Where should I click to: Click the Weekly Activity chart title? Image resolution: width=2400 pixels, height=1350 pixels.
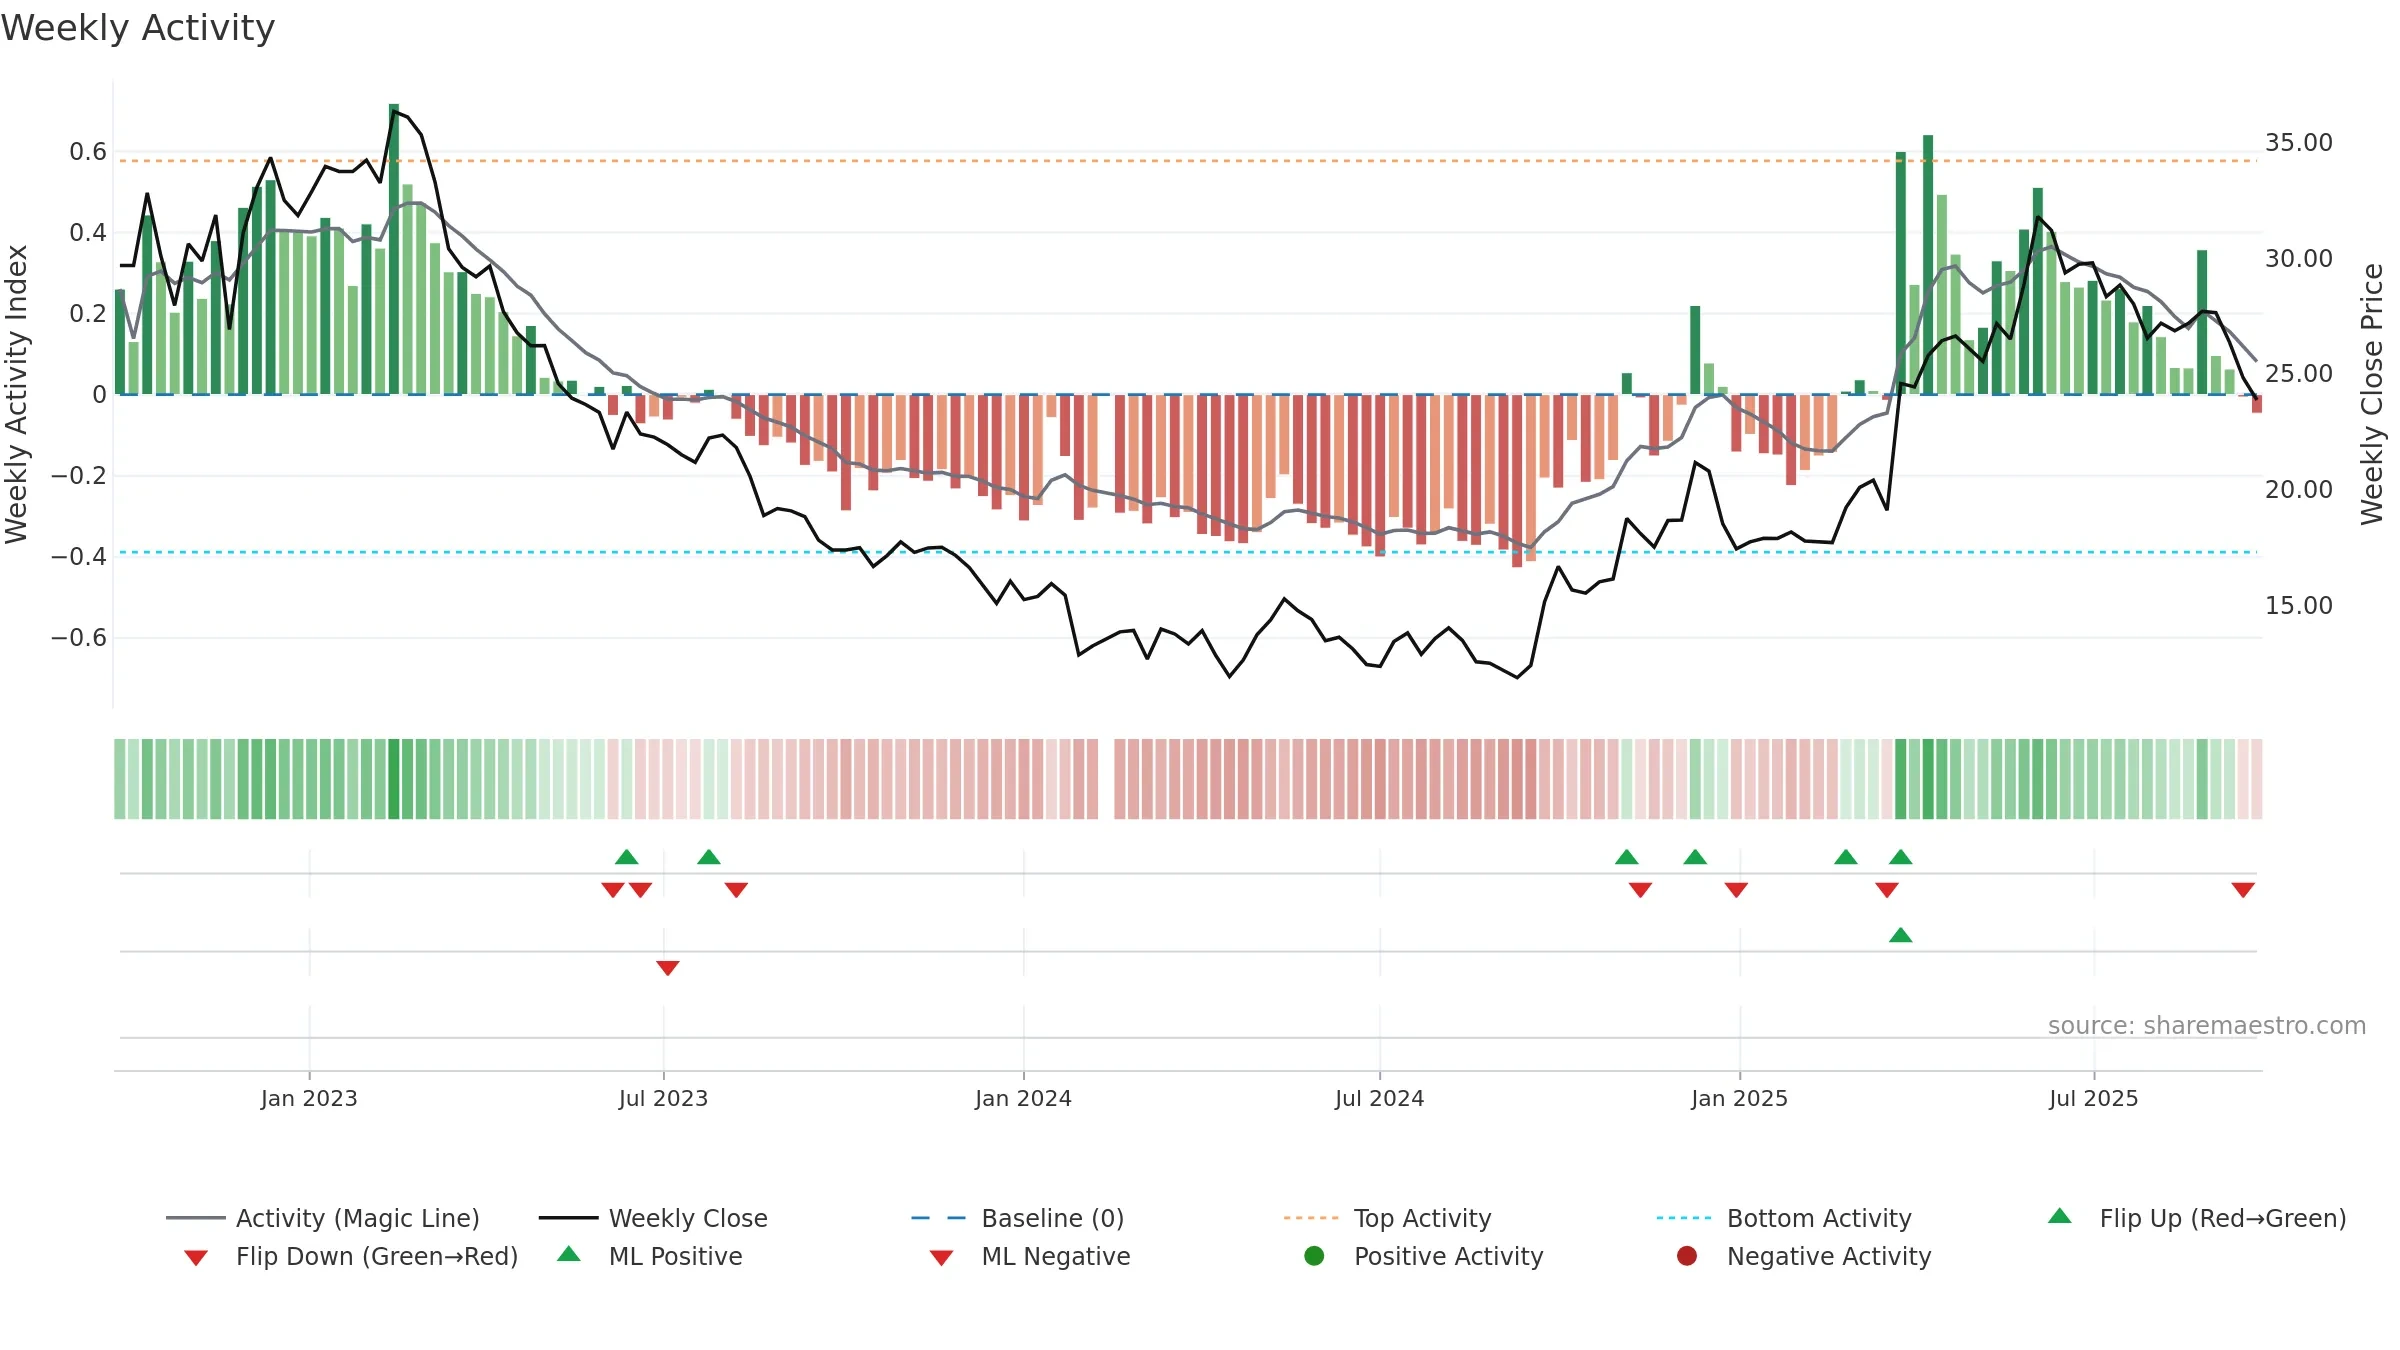[x=138, y=28]
